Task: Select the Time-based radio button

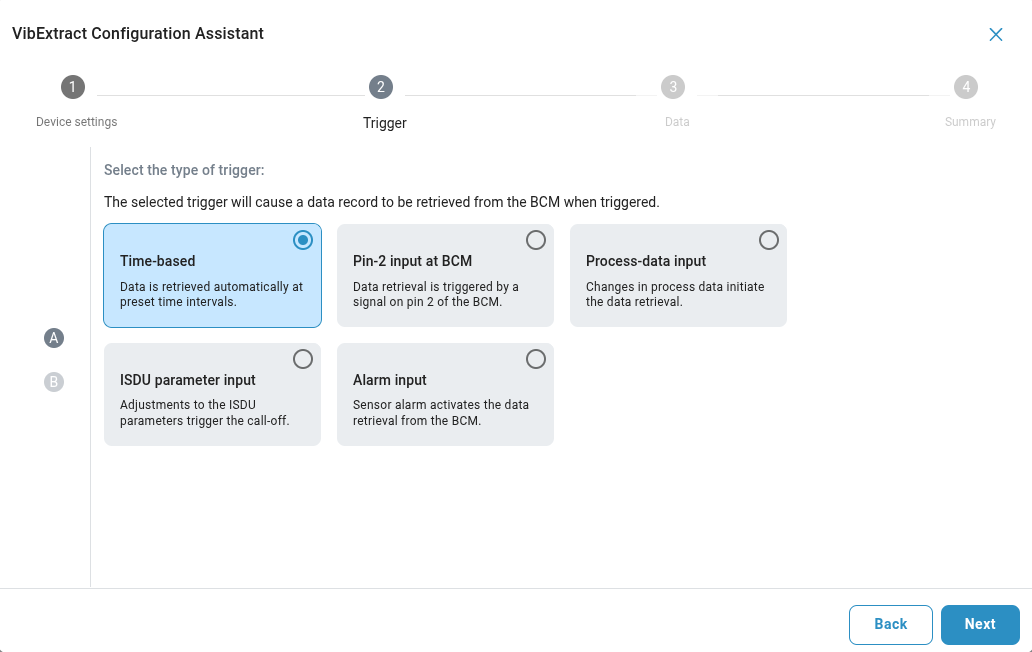Action: pyautogui.click(x=303, y=240)
